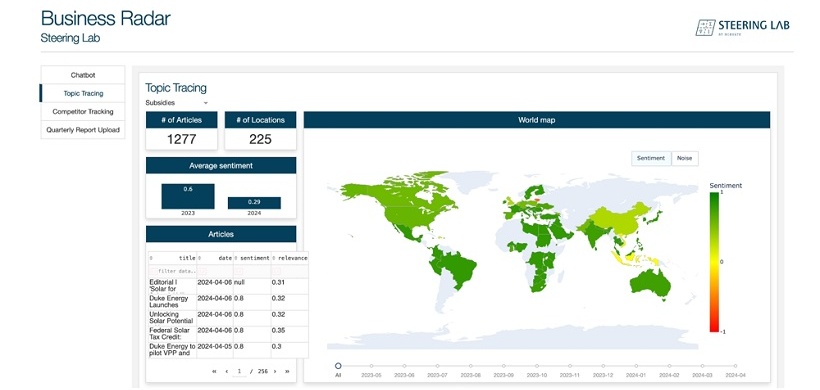Click the Sentiment color scale bar

click(714, 262)
